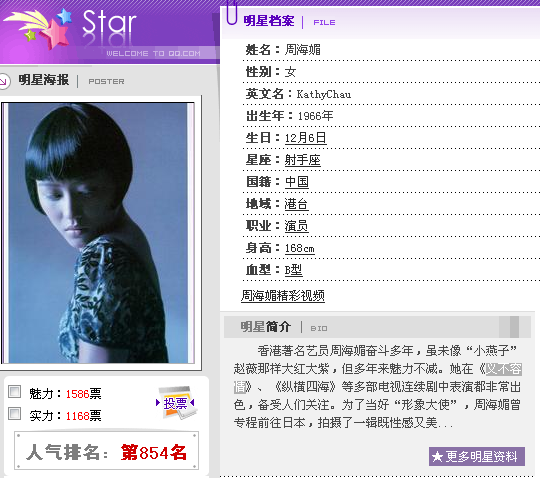Check the 实力 vote checkbox
The height and width of the screenshot is (478, 540).
pos(14,413)
